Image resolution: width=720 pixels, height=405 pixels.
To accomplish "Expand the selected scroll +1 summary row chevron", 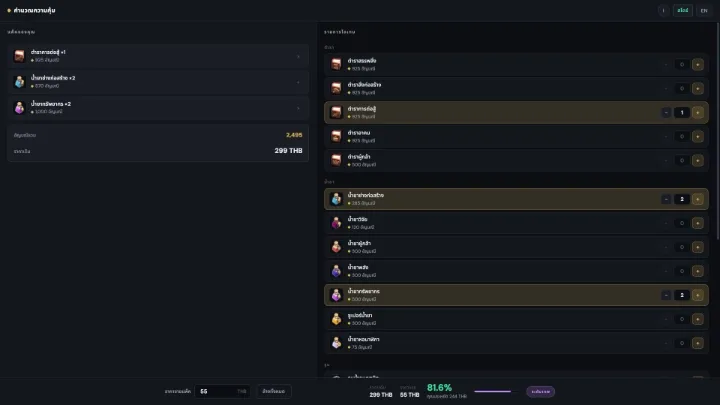I will 298,56.
